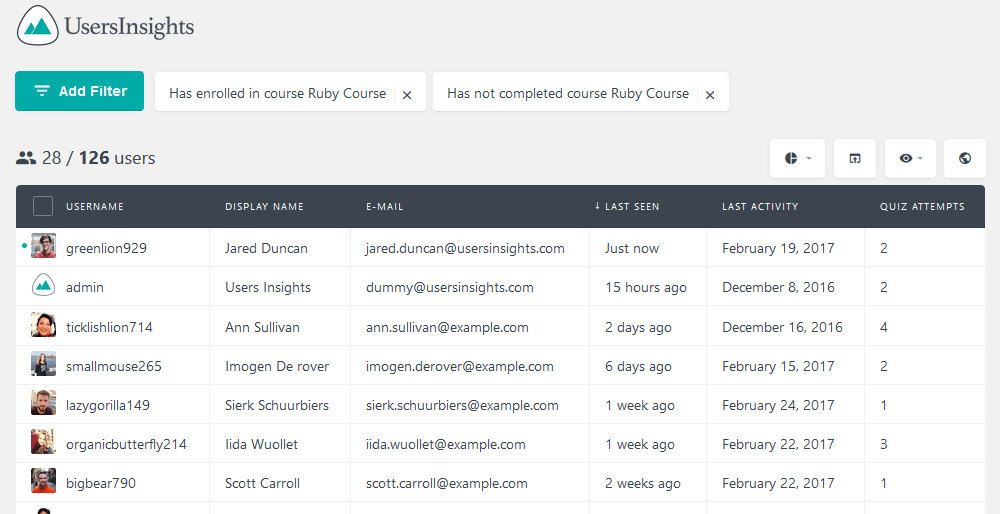Screen dimensions: 1000x514
Task: Click the '2 weeks ago' cell
Action: [x=643, y=483]
